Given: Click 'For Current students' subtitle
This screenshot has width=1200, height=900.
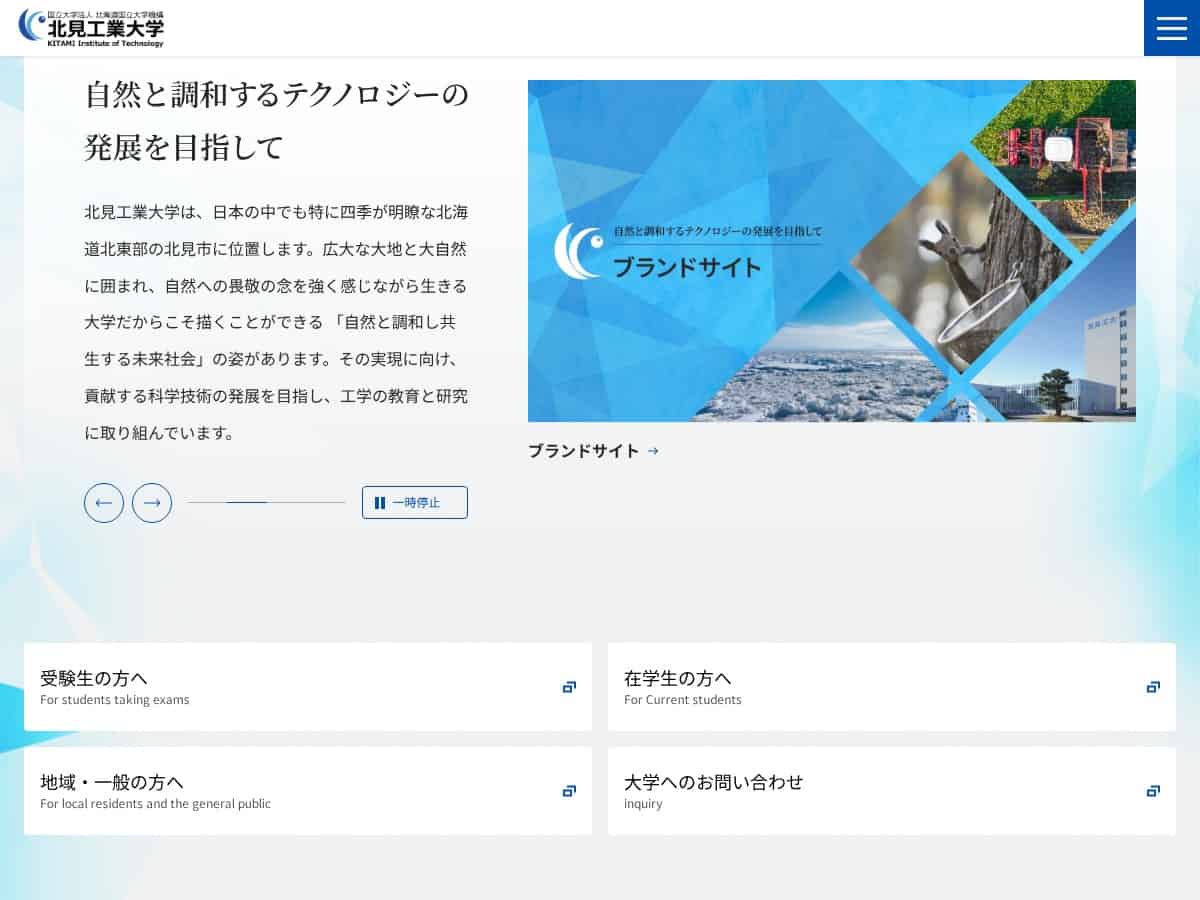Looking at the screenshot, I should [683, 700].
